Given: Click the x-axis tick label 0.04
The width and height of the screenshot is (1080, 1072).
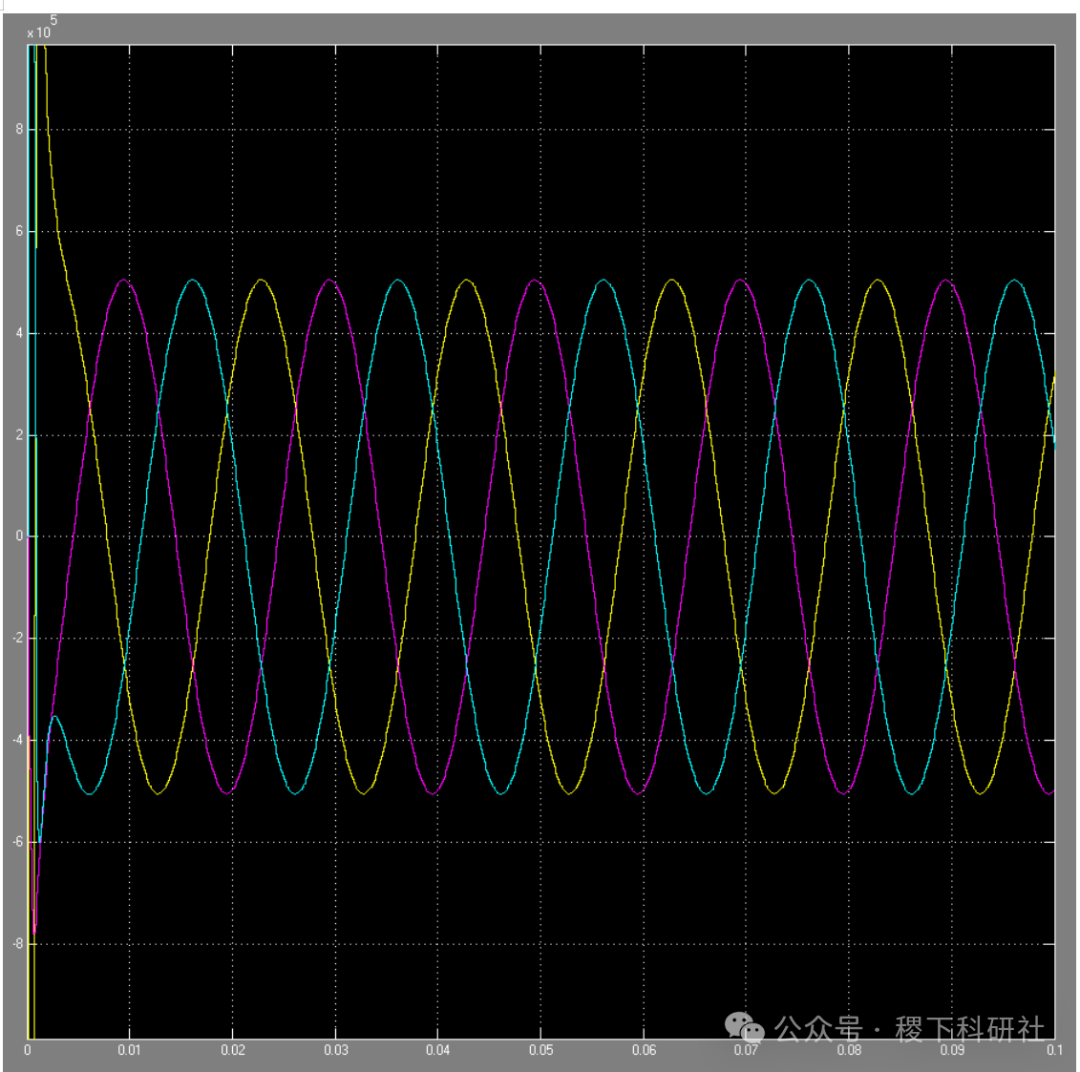Looking at the screenshot, I should (437, 1050).
